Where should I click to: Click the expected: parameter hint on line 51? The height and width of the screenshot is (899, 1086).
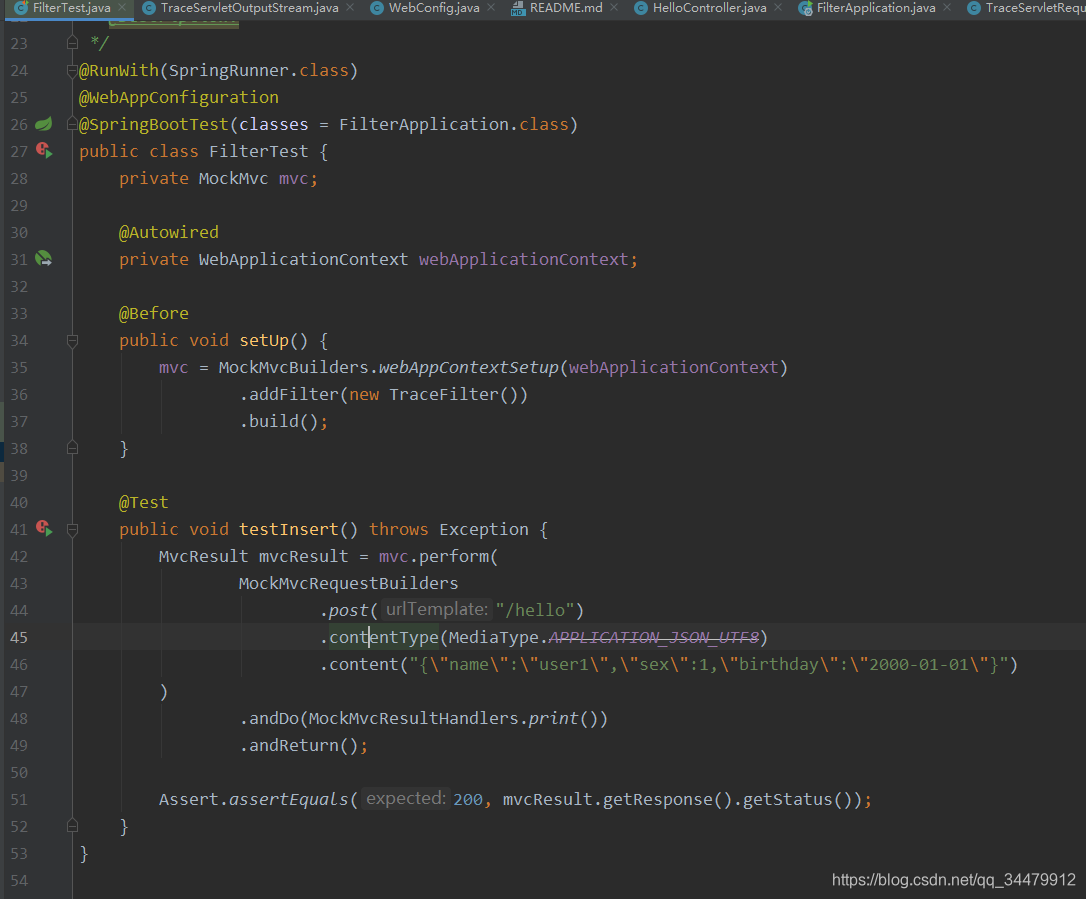pos(405,799)
